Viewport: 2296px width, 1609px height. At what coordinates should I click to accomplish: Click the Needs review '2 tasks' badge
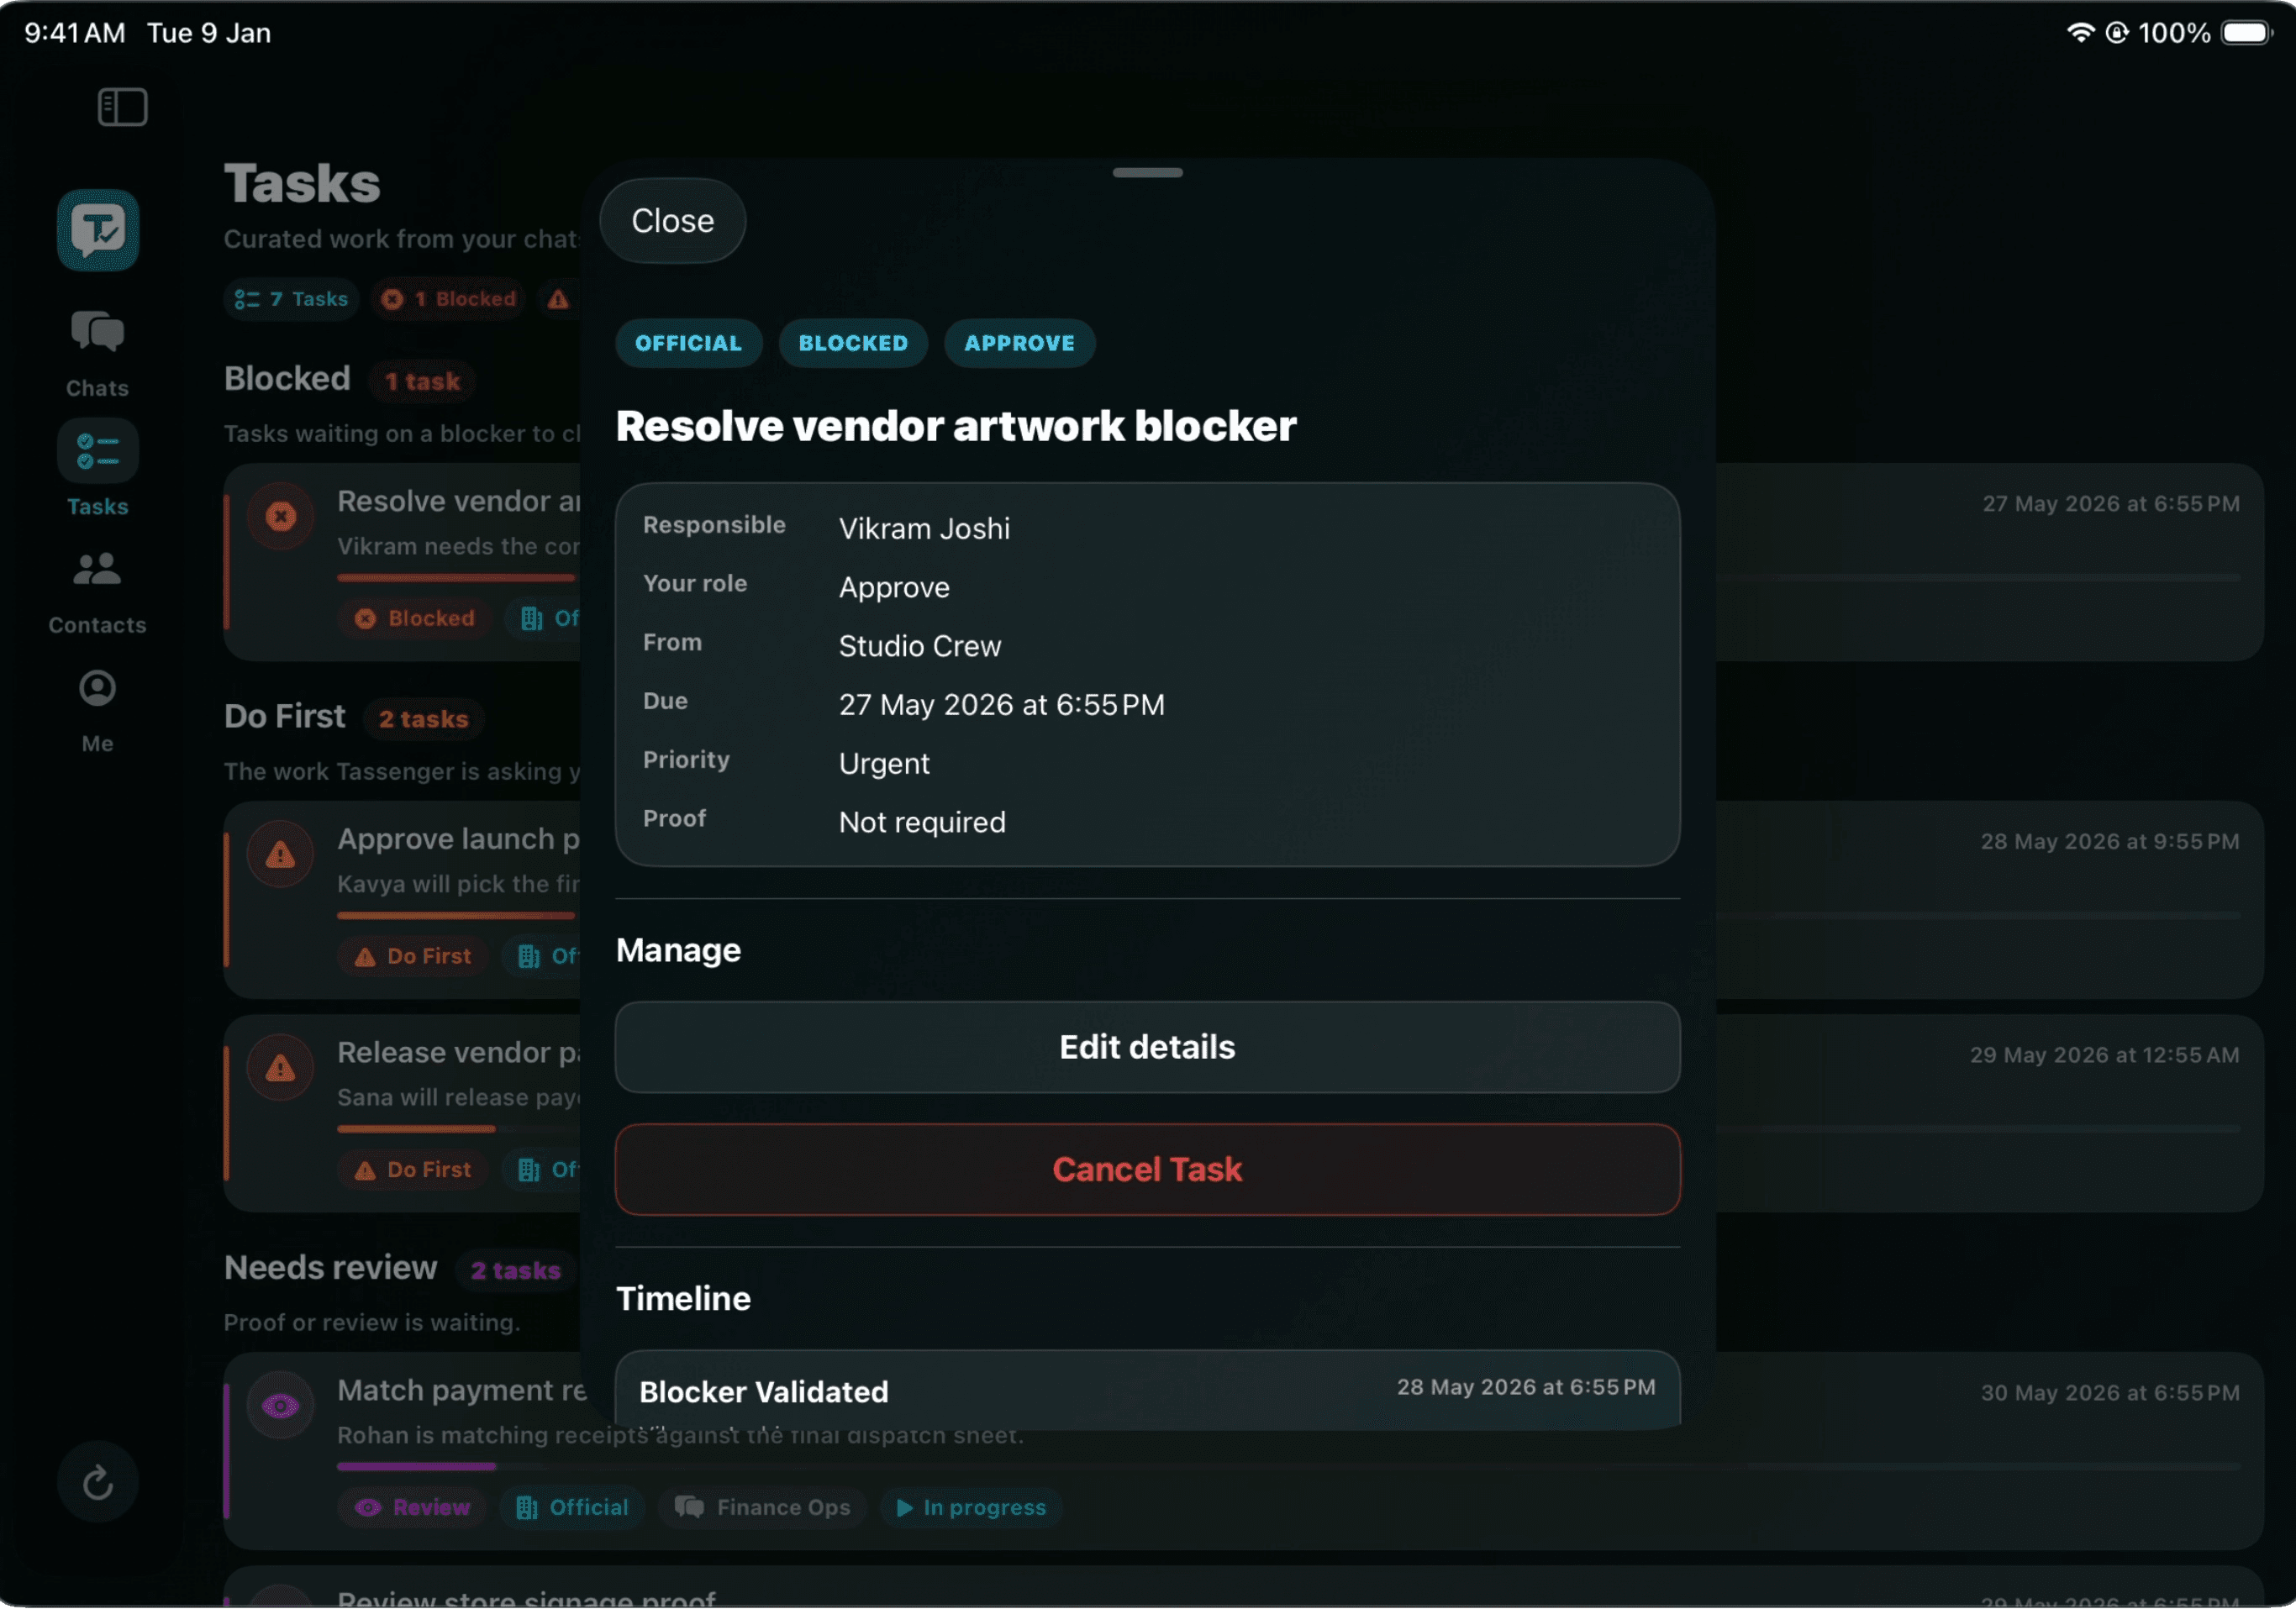[516, 1270]
